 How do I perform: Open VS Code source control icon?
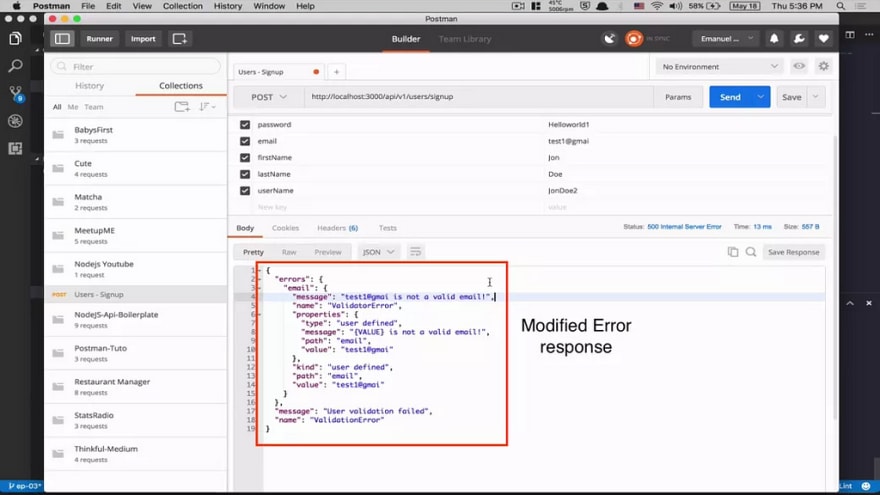point(15,93)
